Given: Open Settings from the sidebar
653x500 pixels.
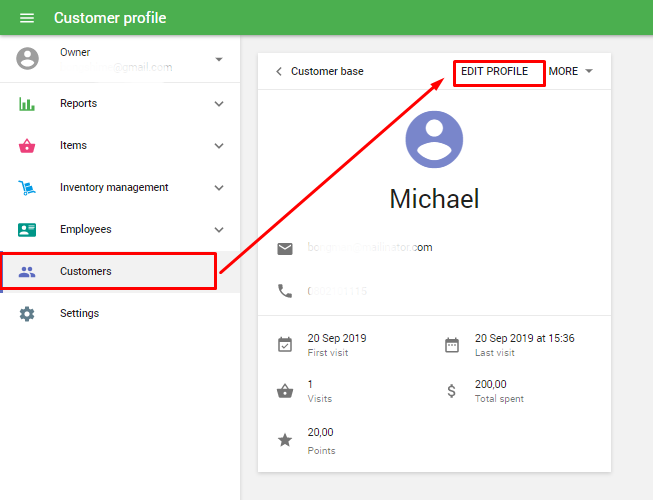Looking at the screenshot, I should 79,314.
